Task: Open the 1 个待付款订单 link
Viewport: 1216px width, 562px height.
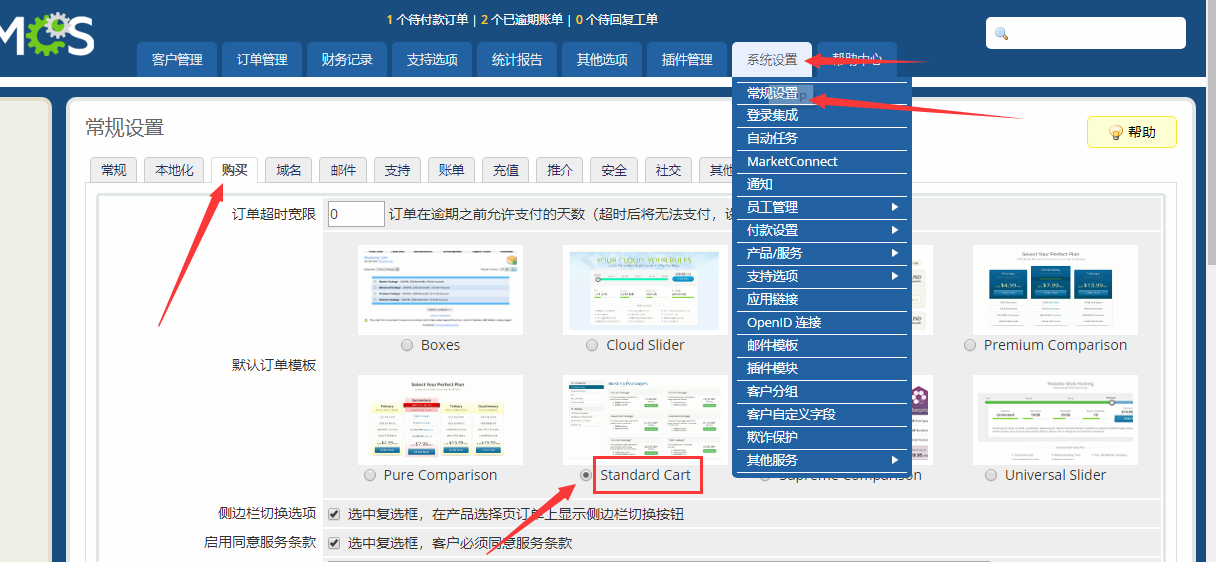Action: (427, 19)
